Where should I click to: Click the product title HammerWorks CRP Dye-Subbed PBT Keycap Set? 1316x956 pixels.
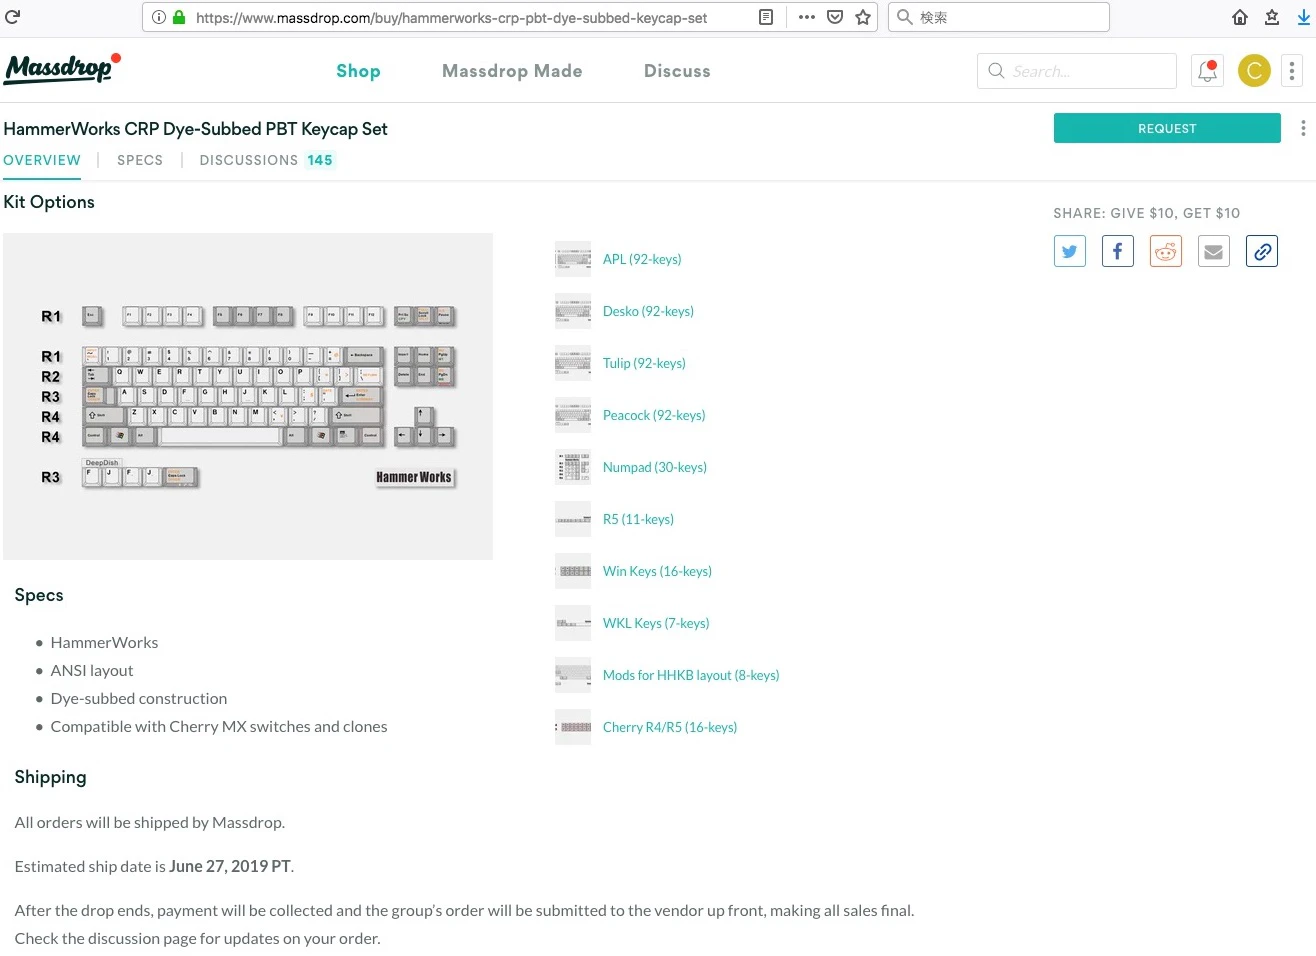195,129
